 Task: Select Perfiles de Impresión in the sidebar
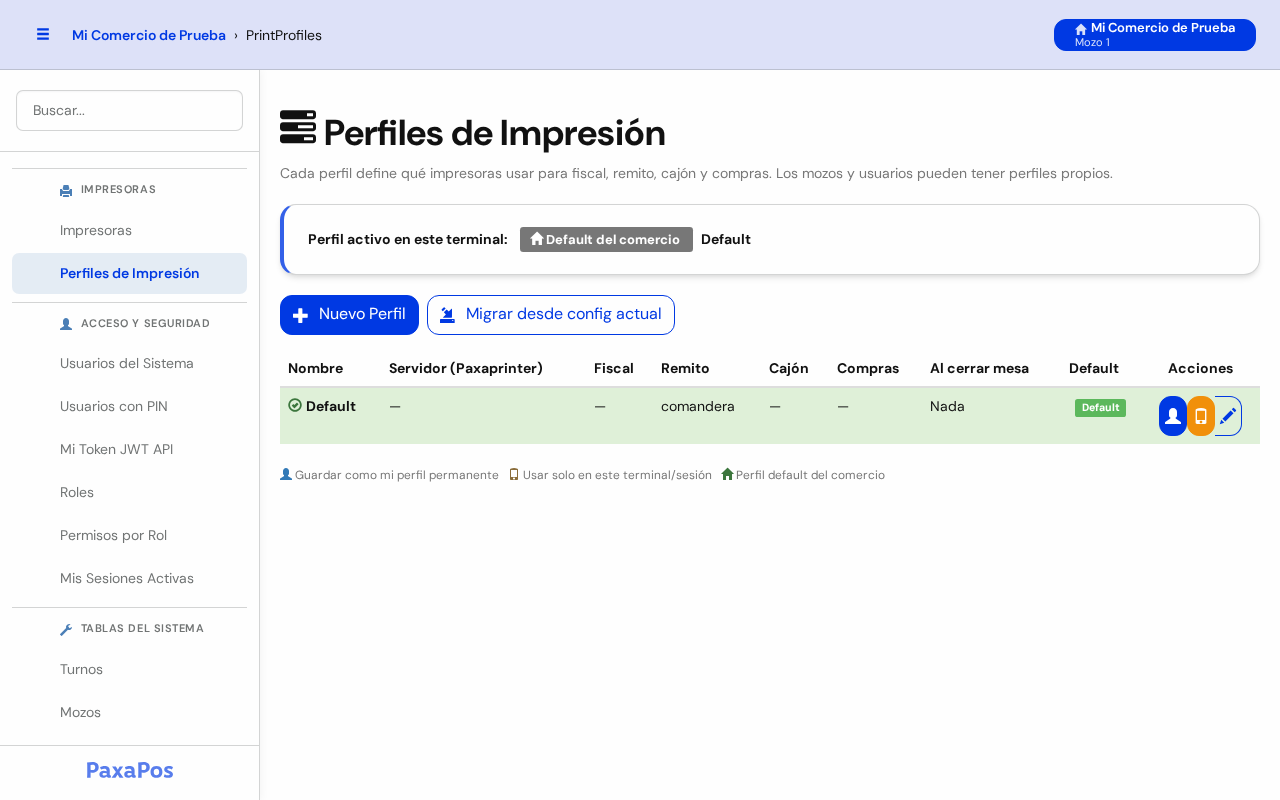coord(130,273)
